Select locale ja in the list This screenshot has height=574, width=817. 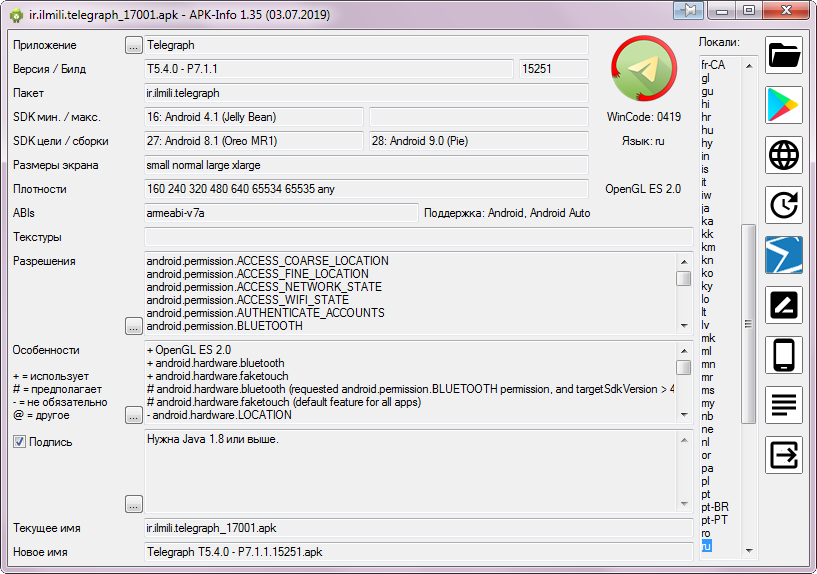coord(705,208)
